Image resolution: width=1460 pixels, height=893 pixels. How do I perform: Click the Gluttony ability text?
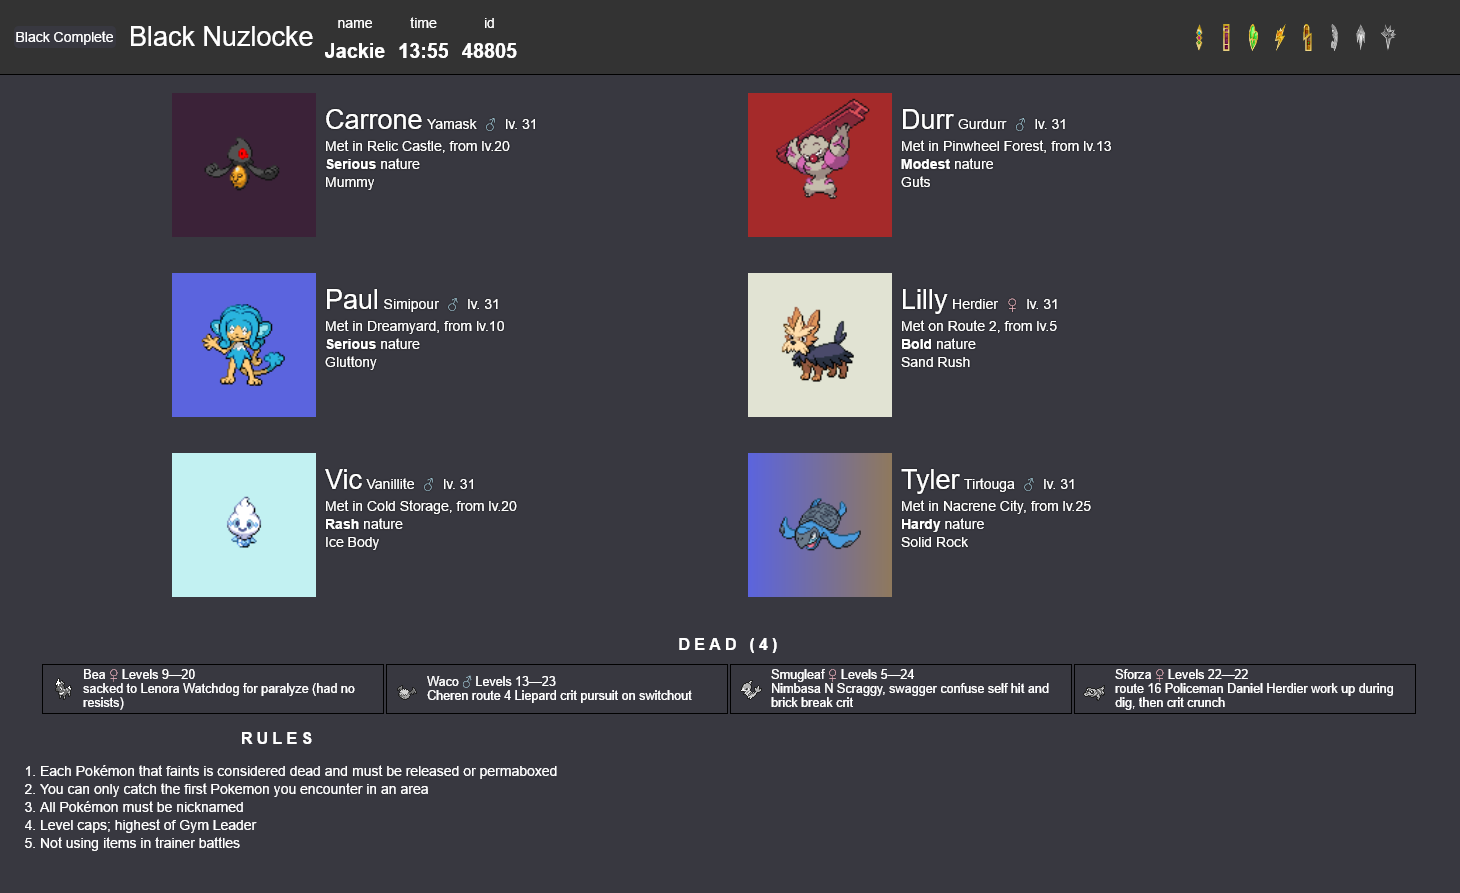pos(351,362)
